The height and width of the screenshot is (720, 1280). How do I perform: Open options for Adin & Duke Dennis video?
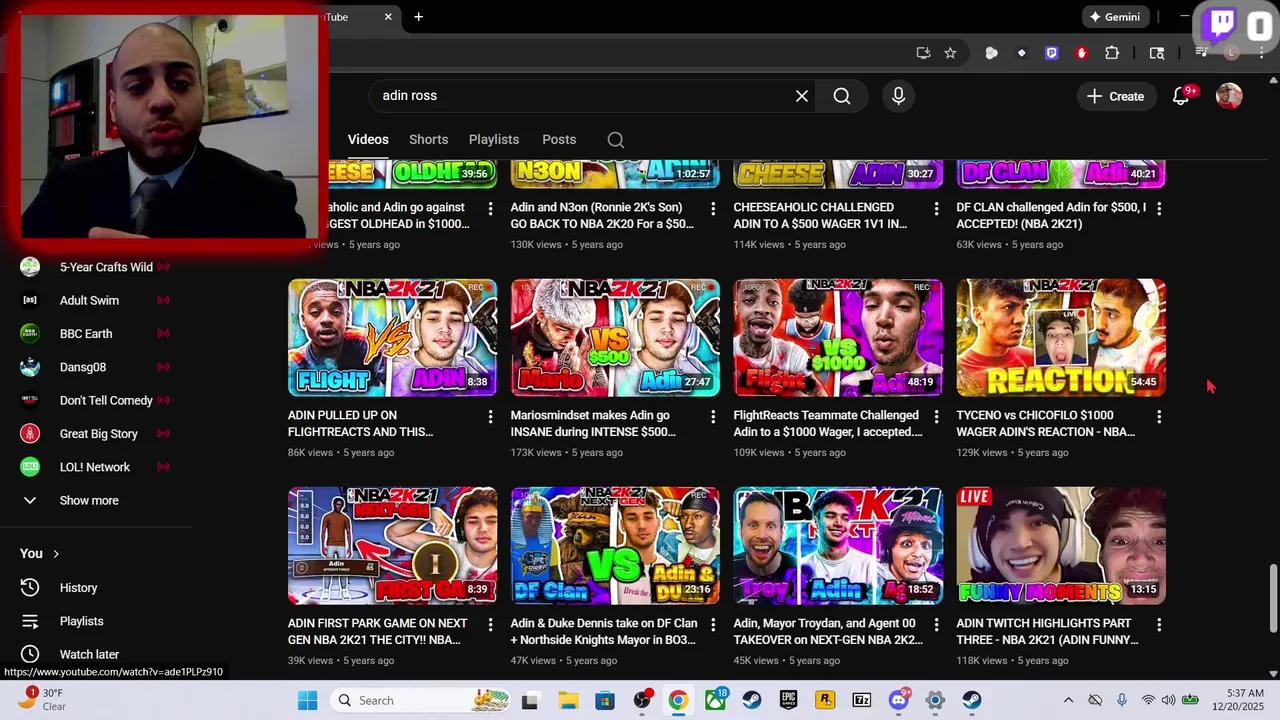click(713, 624)
